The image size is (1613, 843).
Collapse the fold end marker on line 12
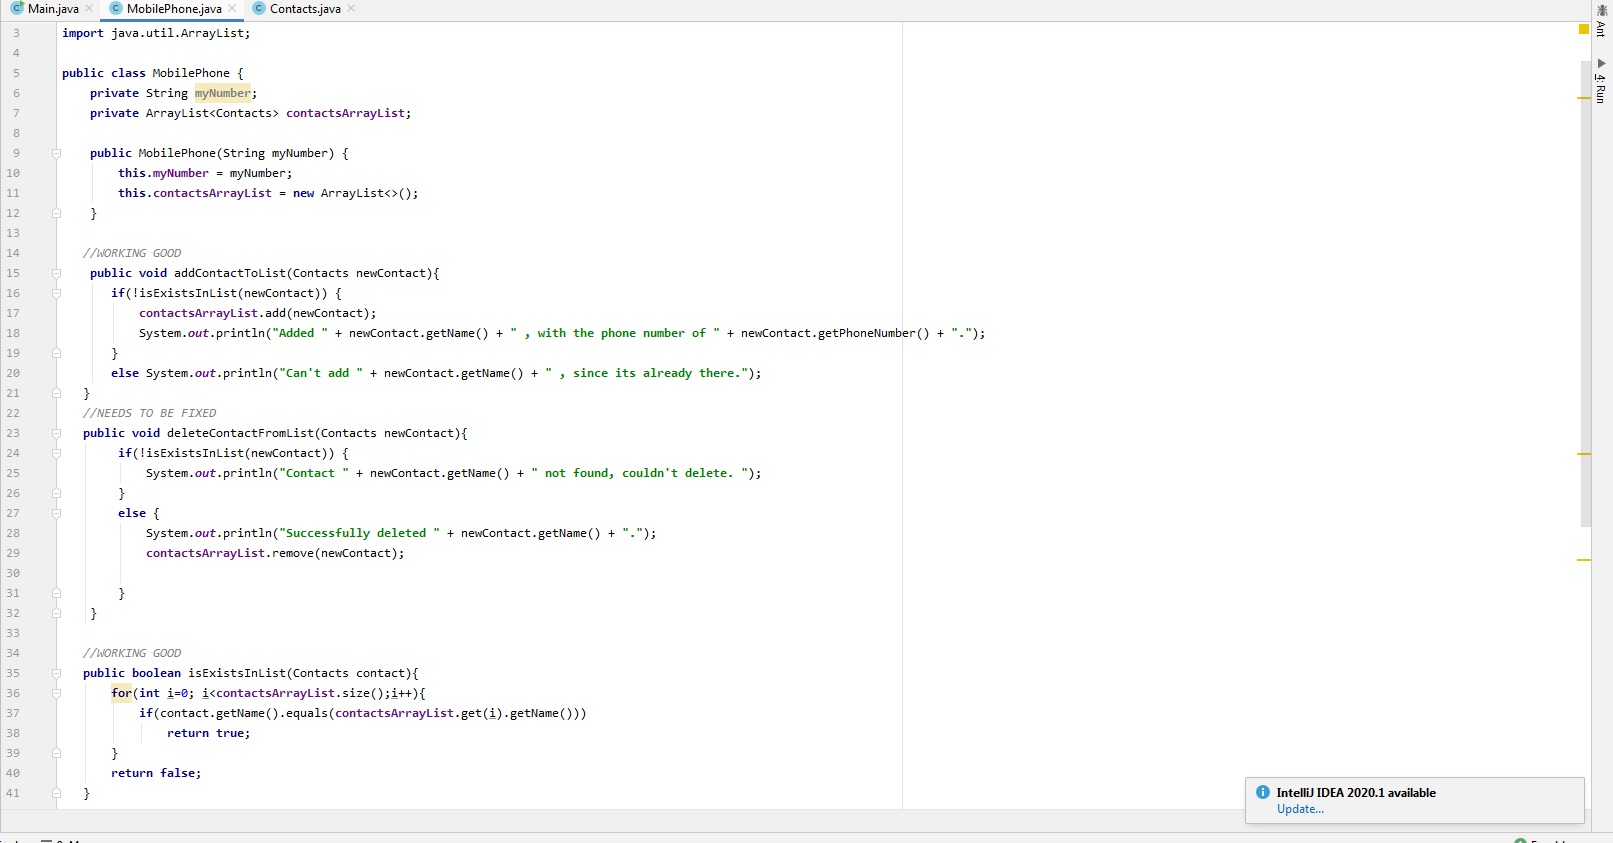point(56,213)
